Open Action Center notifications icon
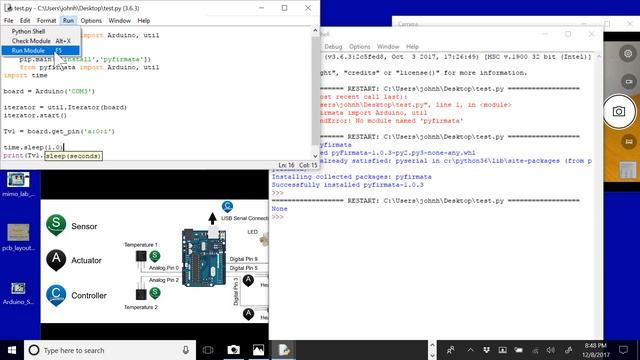Viewport: 640px width, 360px height. point(623,350)
